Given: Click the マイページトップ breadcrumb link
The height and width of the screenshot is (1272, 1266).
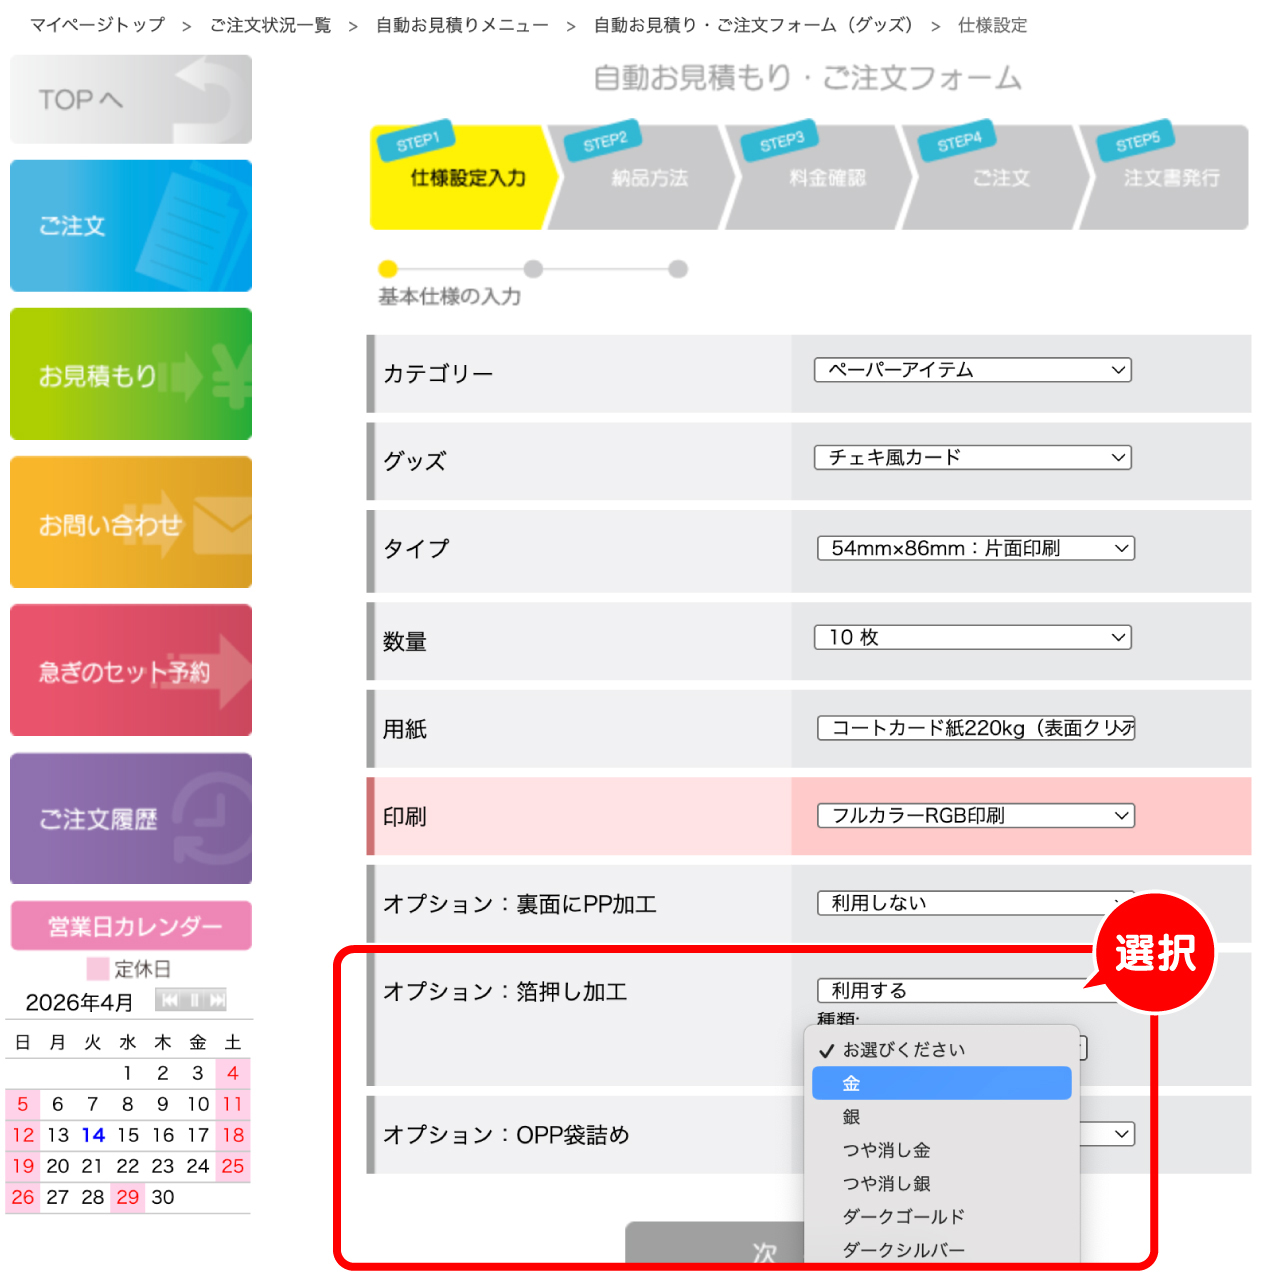Looking at the screenshot, I should tap(97, 25).
